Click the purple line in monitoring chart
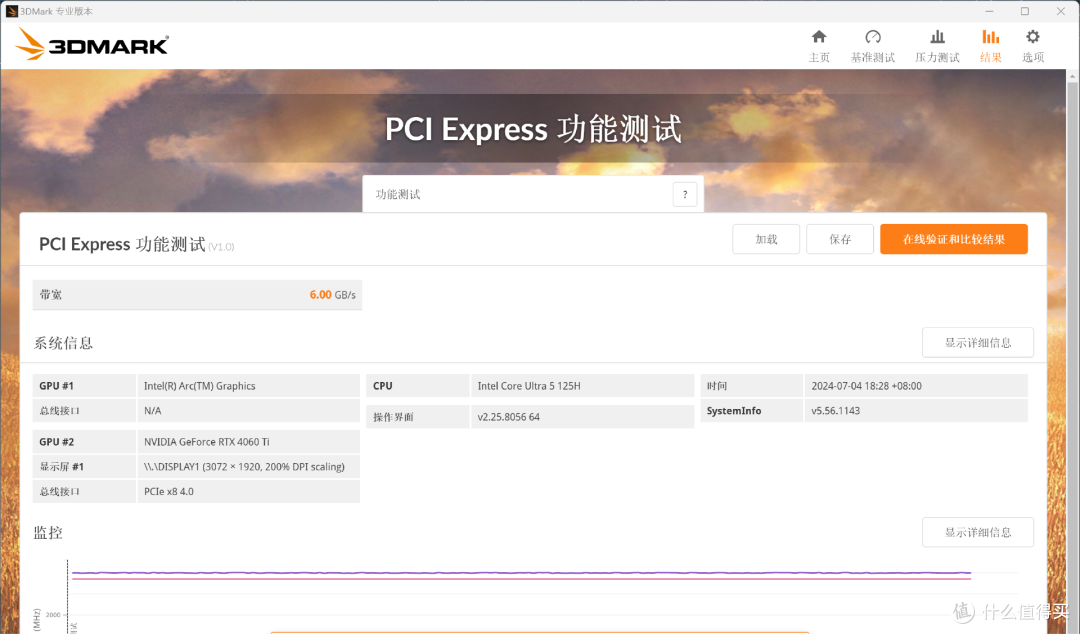This screenshot has height=634, width=1080. 521,573
